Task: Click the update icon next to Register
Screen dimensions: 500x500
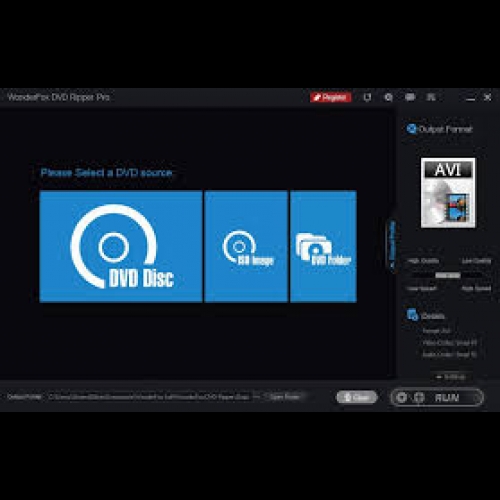Action: coord(367,97)
